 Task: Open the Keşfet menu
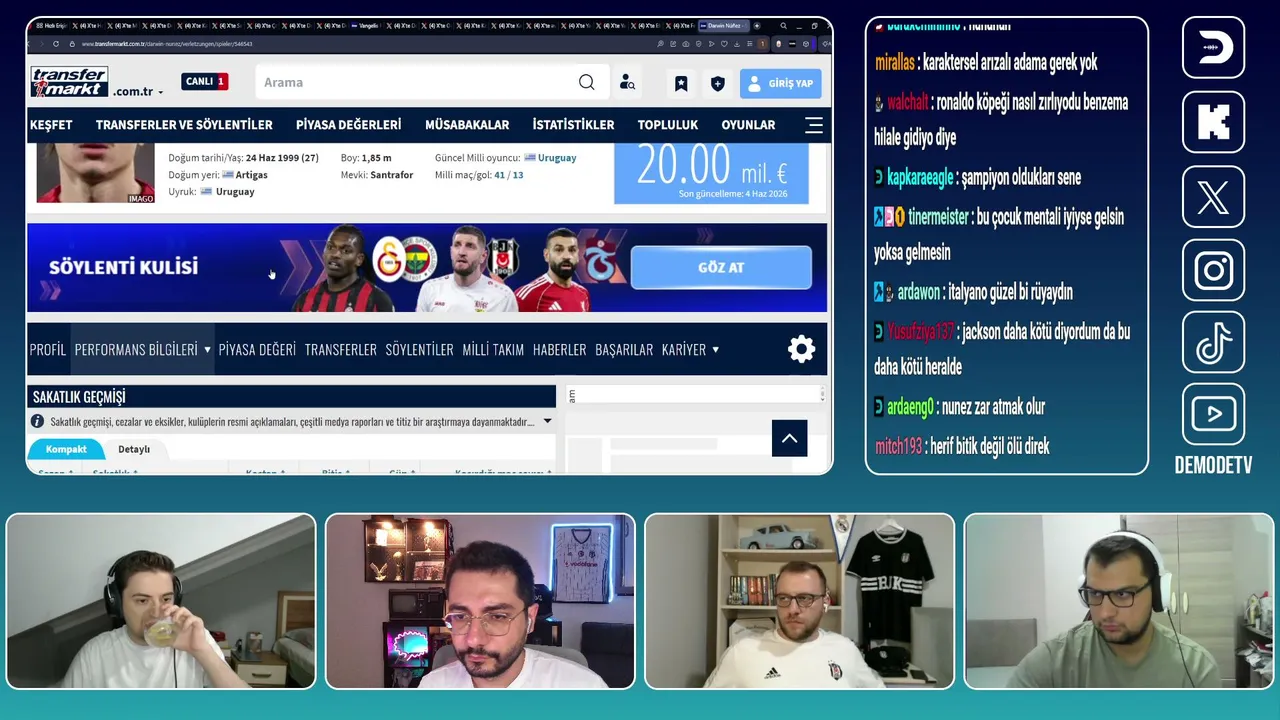(x=51, y=125)
